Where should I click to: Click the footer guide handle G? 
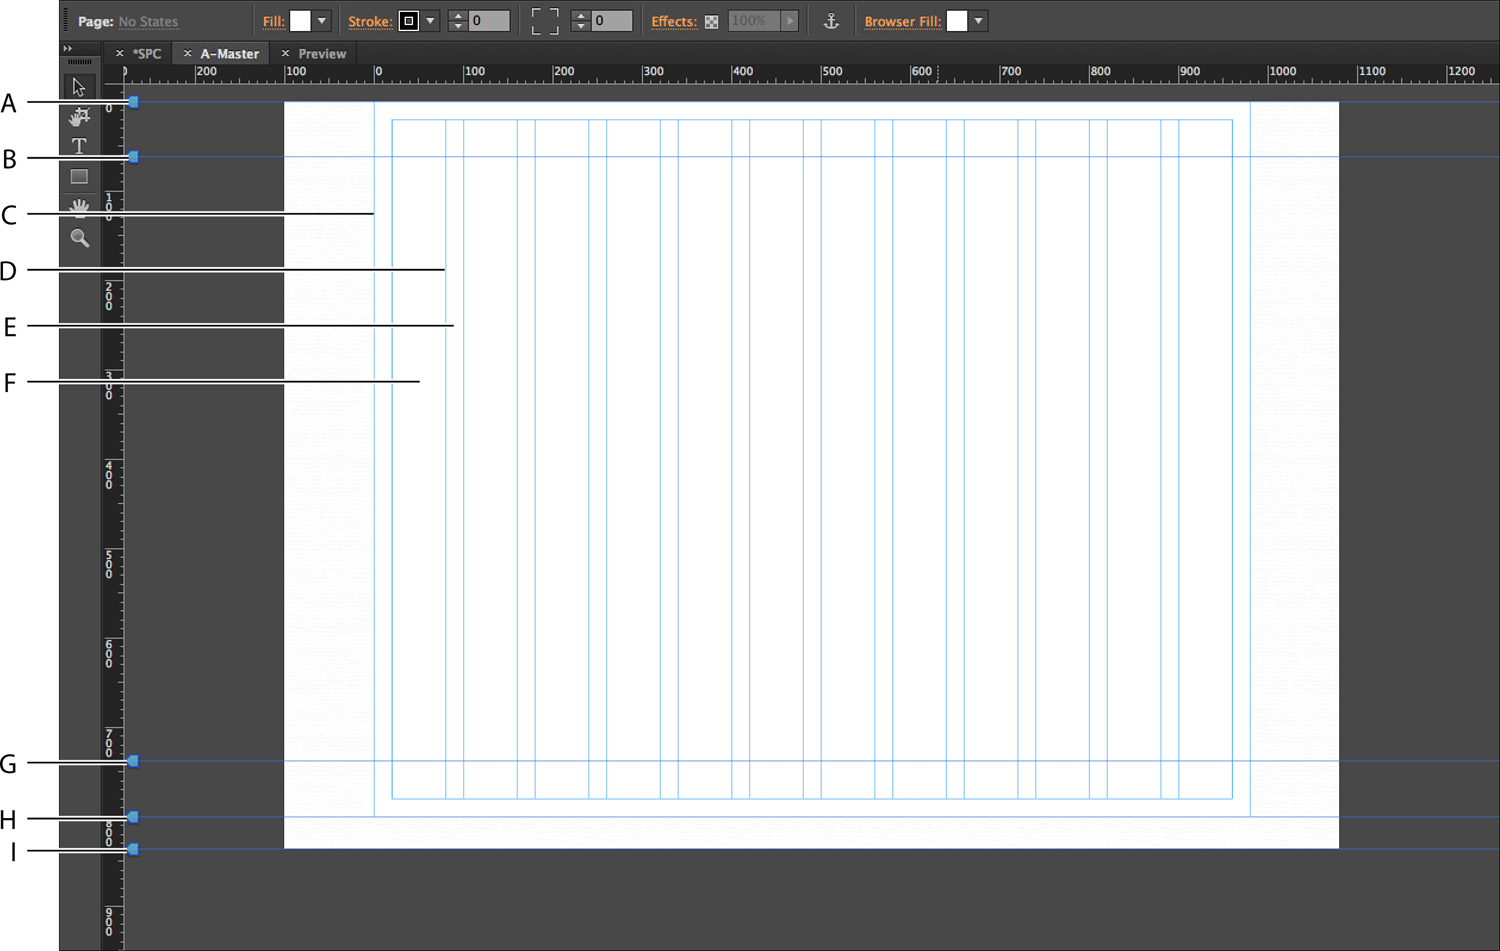(133, 762)
